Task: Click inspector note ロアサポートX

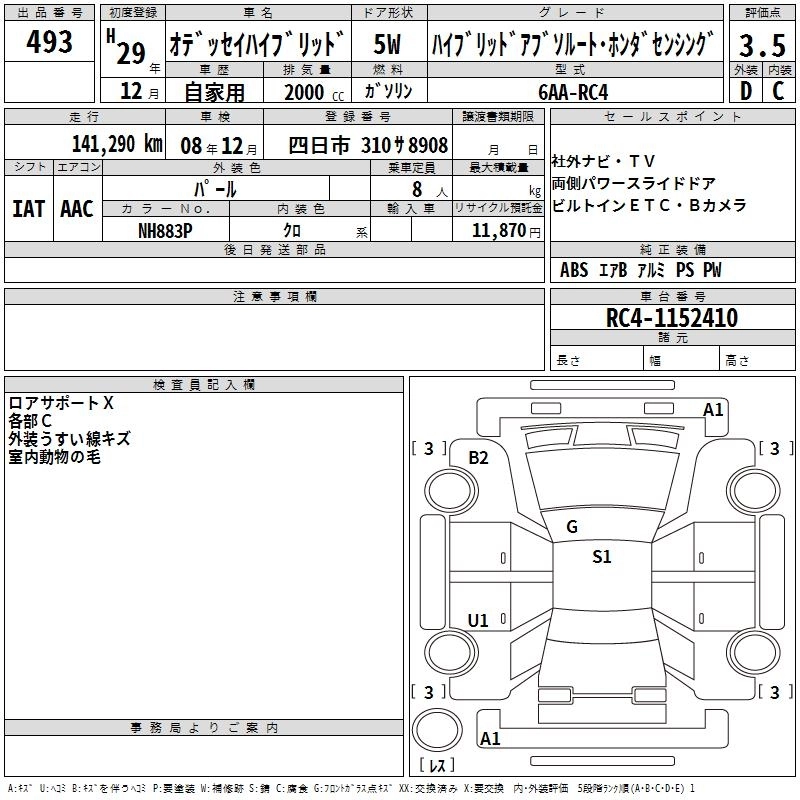Action: pyautogui.click(x=61, y=403)
